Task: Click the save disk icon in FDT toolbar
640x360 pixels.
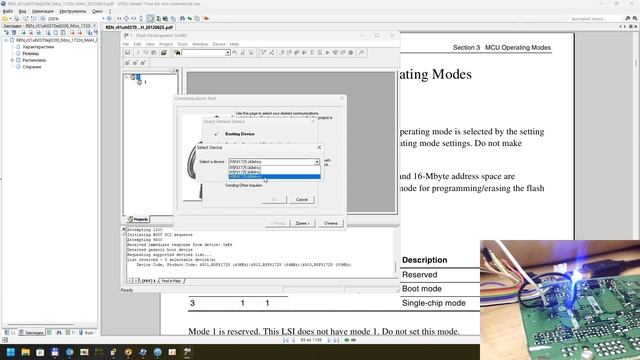Action: tap(127, 53)
